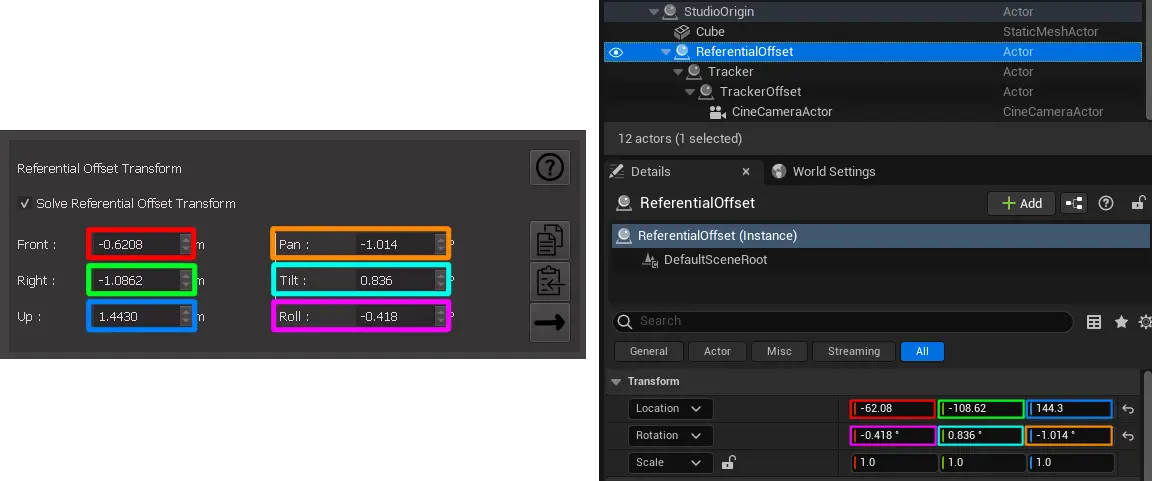Collapse the Tracker tree node
Screen dimensions: 1152x481
tap(679, 72)
